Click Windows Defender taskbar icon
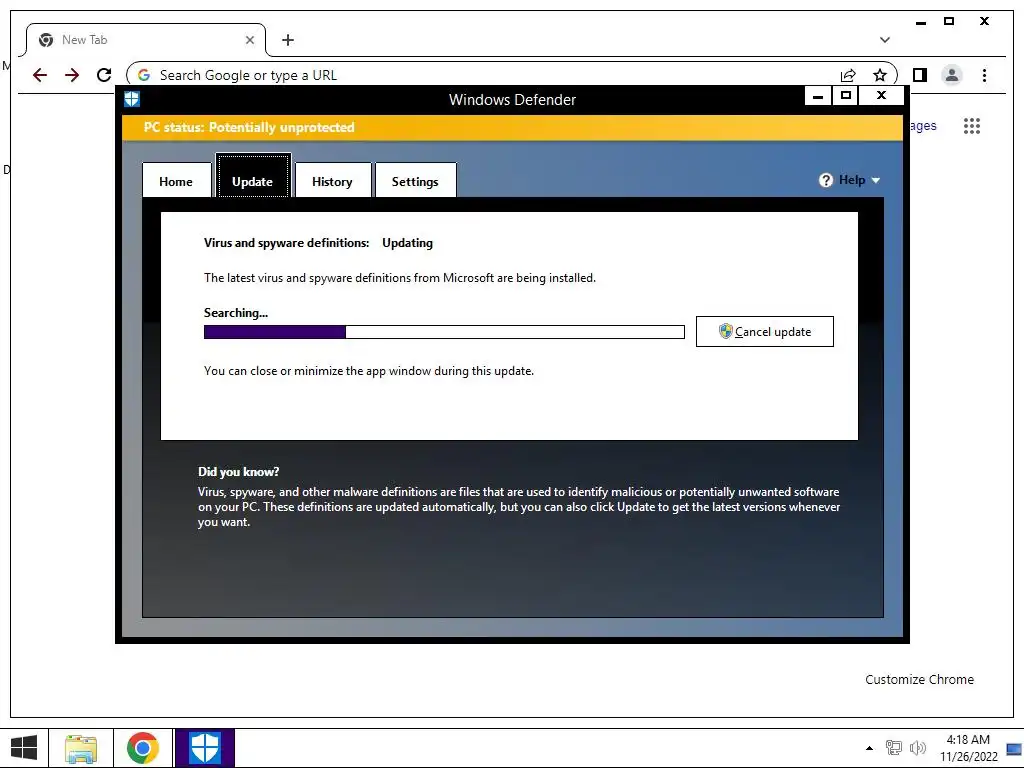Image resolution: width=1024 pixels, height=768 pixels. [x=204, y=748]
